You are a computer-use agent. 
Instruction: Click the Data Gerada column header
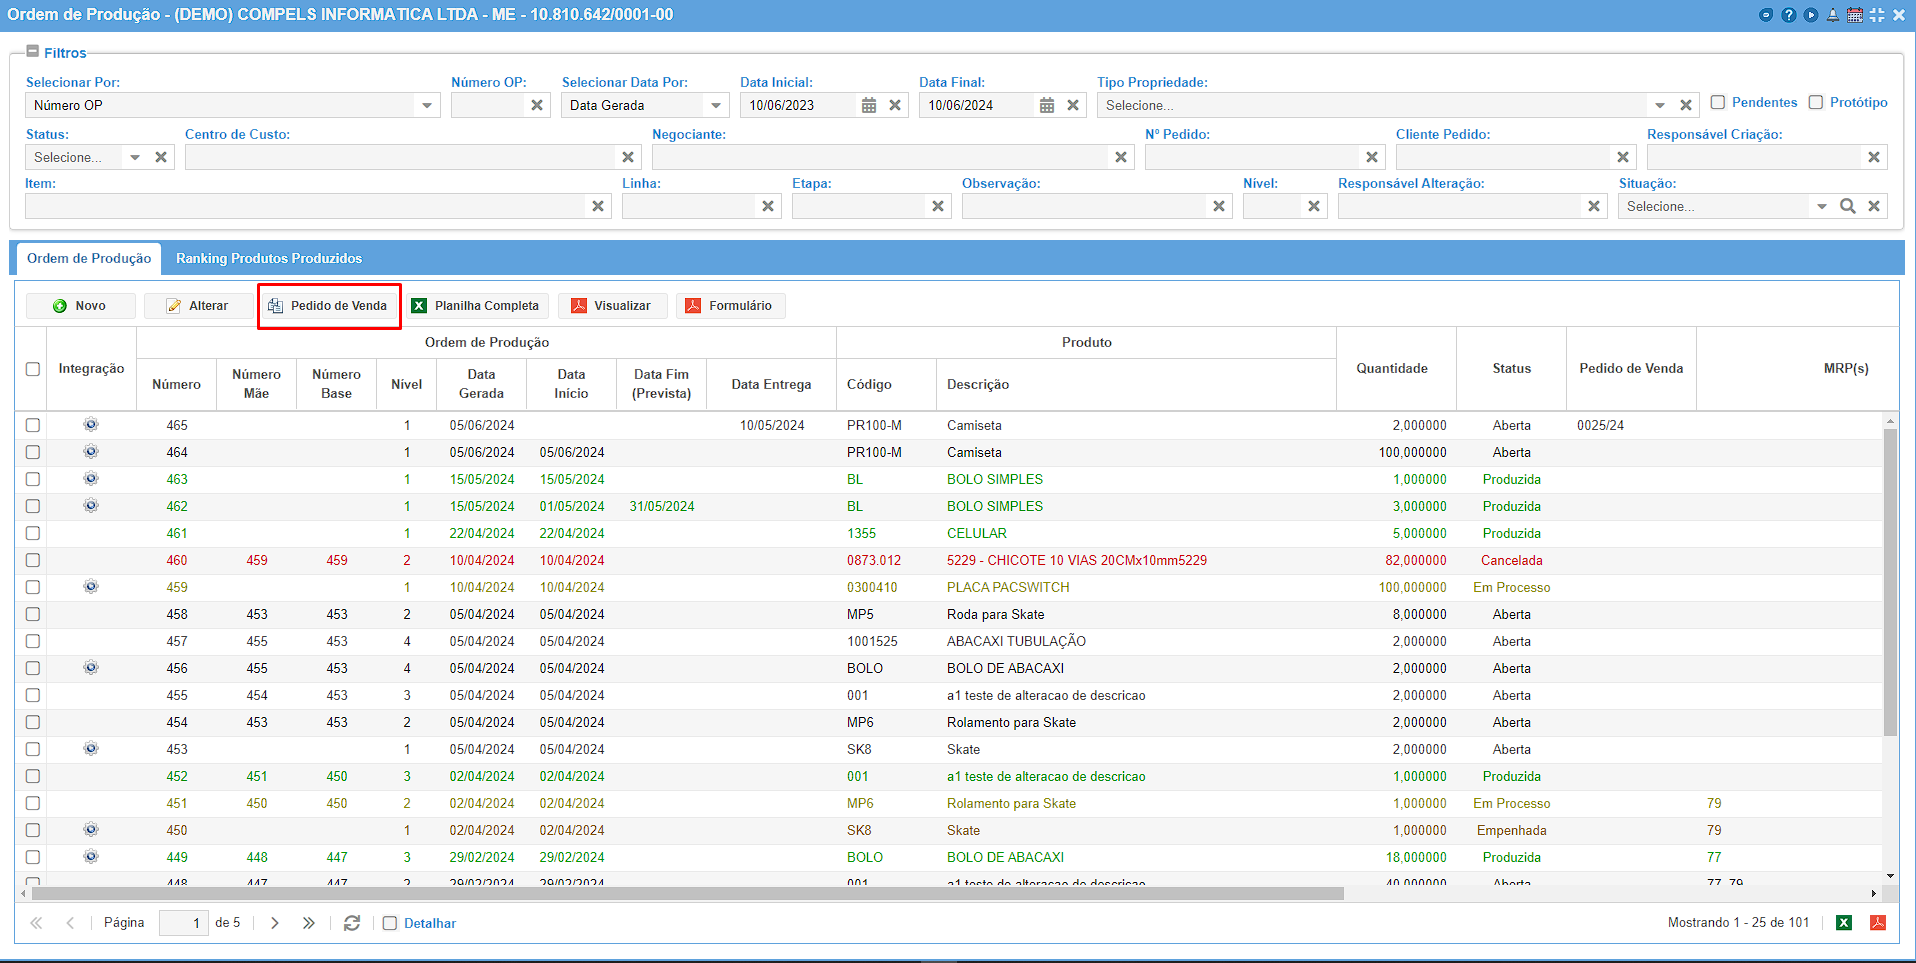tap(481, 385)
